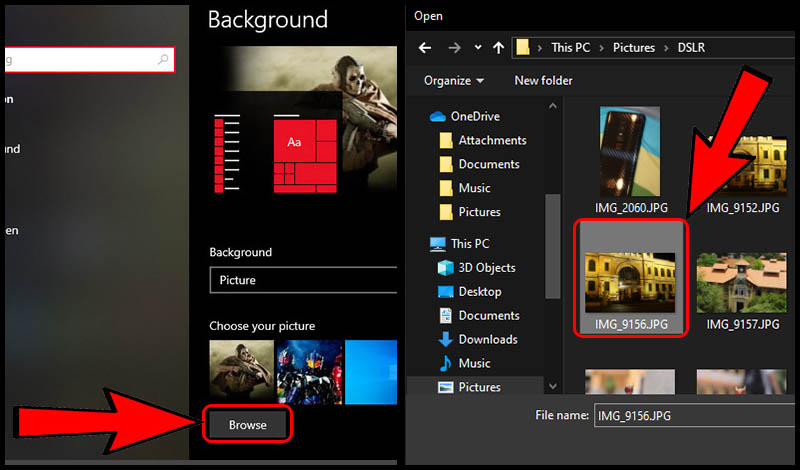Image resolution: width=800 pixels, height=470 pixels.
Task: Click the Attachments folder icon under OneDrive
Action: pyautogui.click(x=446, y=140)
